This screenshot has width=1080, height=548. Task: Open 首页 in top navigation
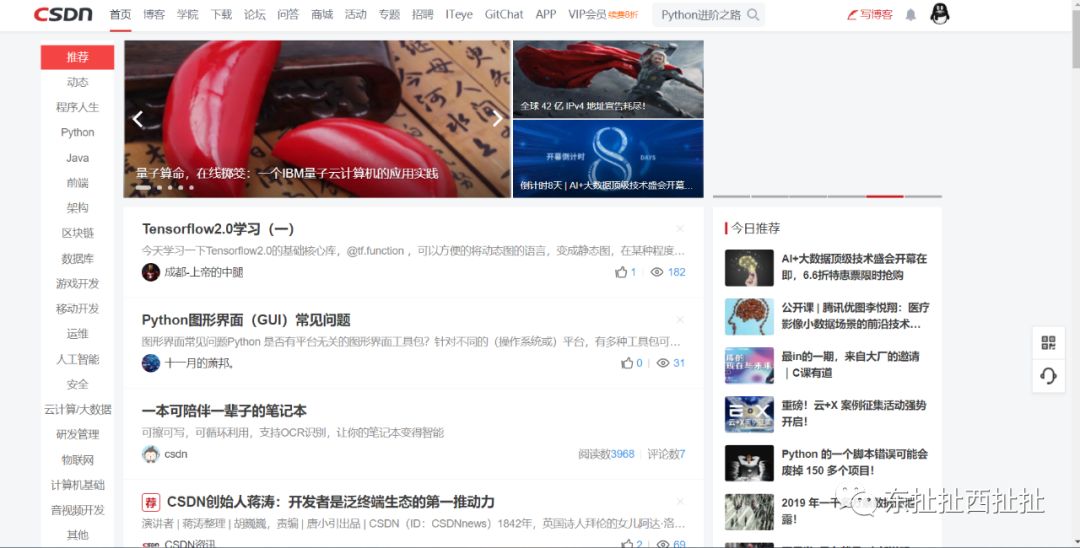[121, 14]
